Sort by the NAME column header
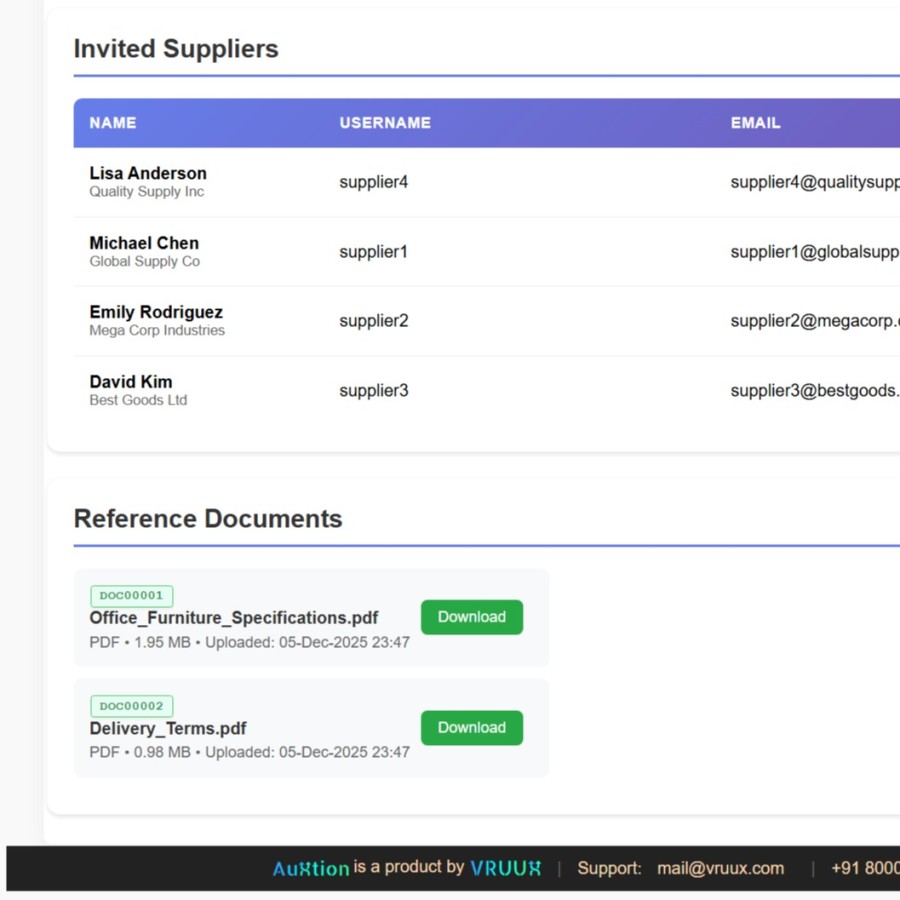The width and height of the screenshot is (900, 900). click(x=113, y=123)
